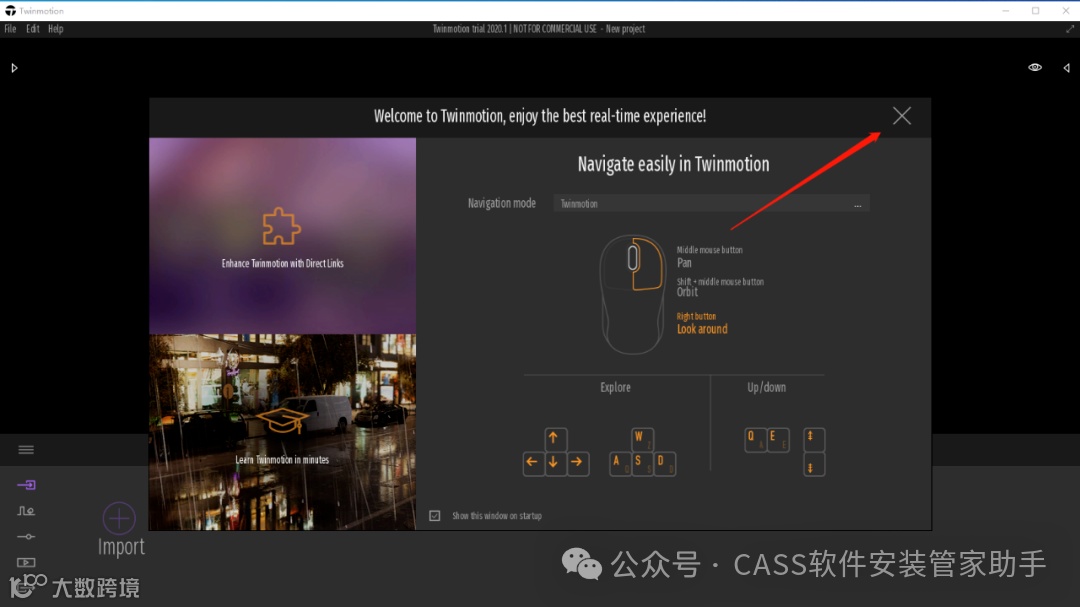This screenshot has height=607, width=1080.
Task: Toggle the eye view settings icon
Action: [1035, 68]
